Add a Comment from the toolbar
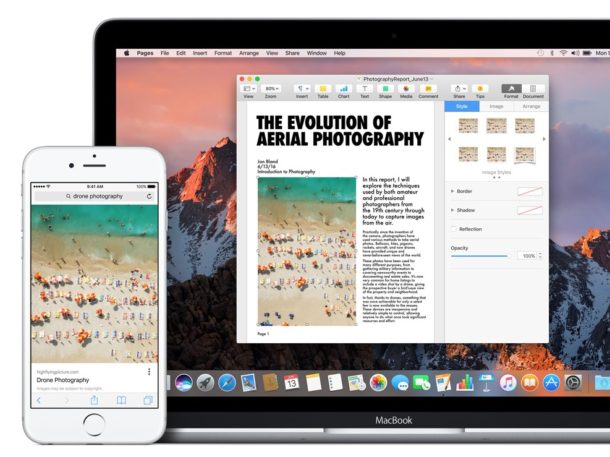This screenshot has width=610, height=457. pyautogui.click(x=428, y=89)
